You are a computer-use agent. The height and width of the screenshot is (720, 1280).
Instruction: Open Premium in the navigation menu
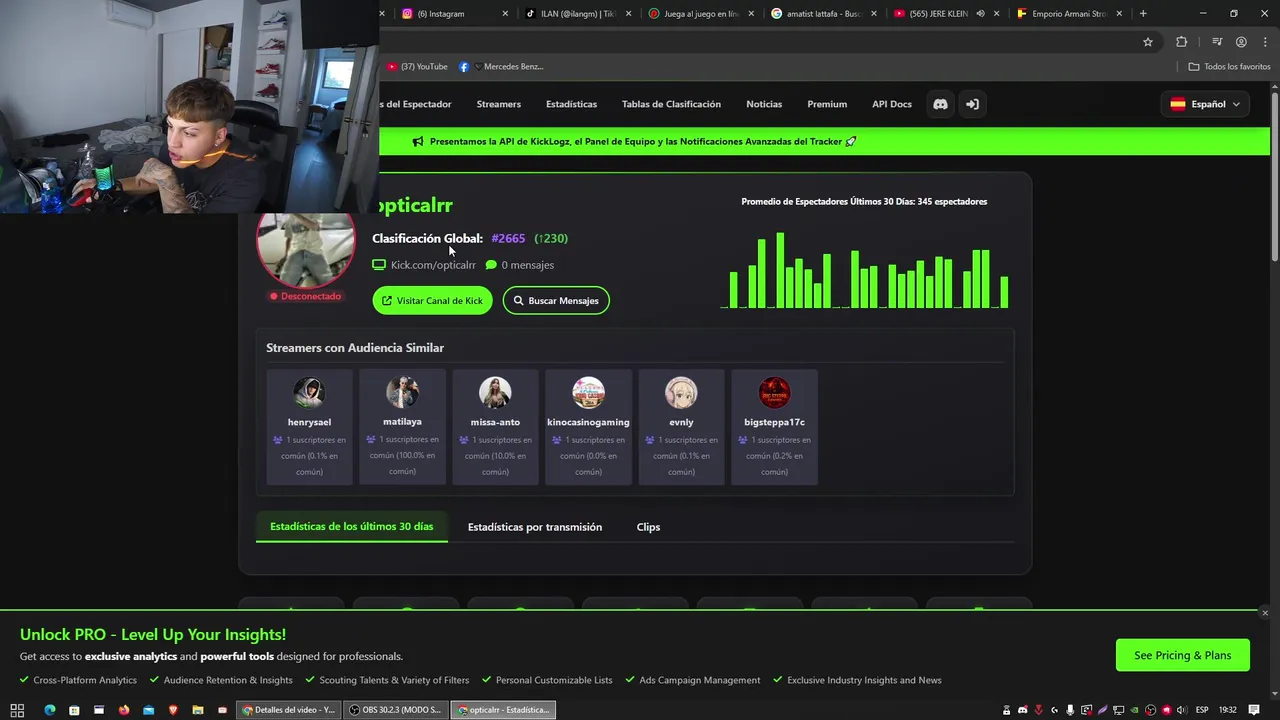[827, 104]
